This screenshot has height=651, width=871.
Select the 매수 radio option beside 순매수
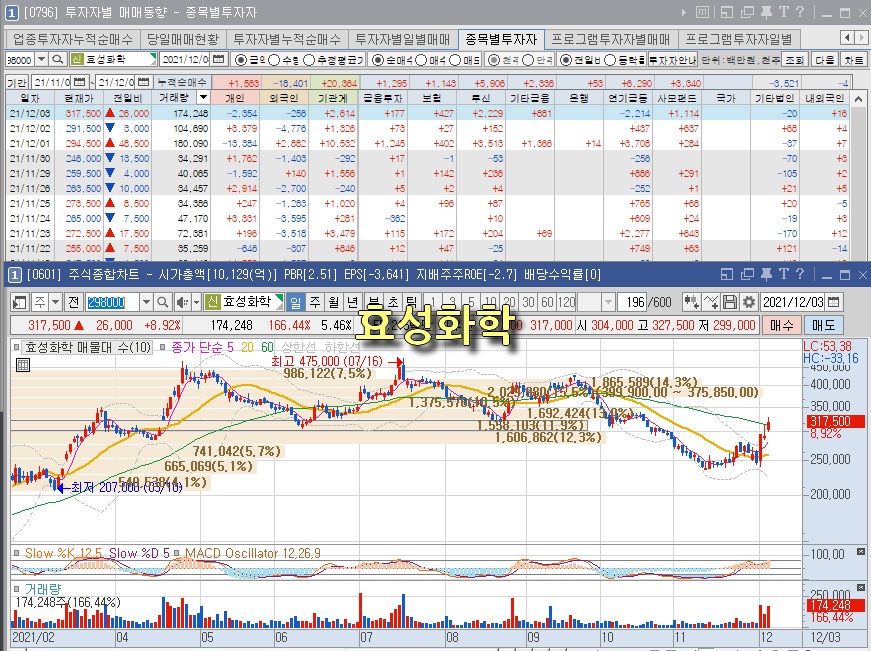(x=421, y=59)
